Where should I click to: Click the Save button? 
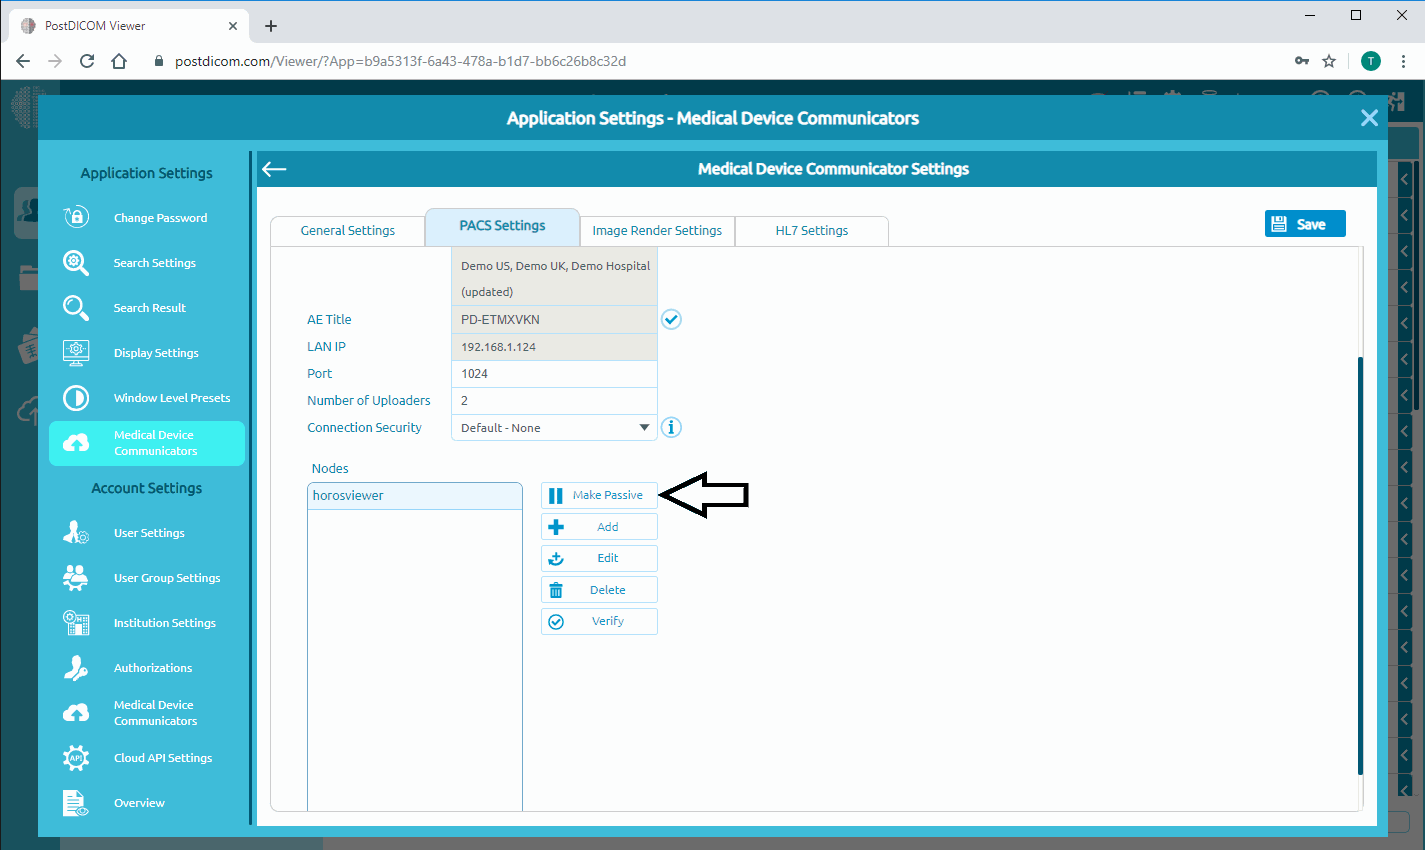1305,224
